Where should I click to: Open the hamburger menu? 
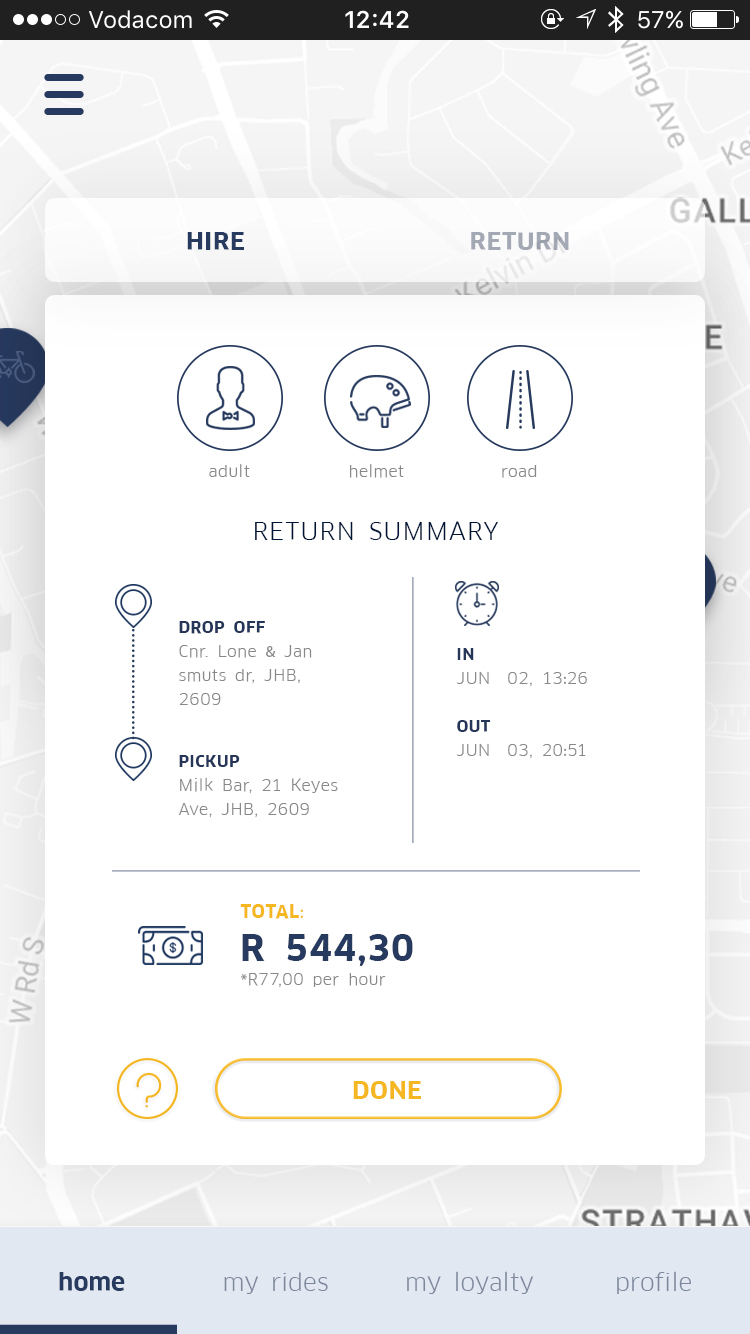point(64,95)
